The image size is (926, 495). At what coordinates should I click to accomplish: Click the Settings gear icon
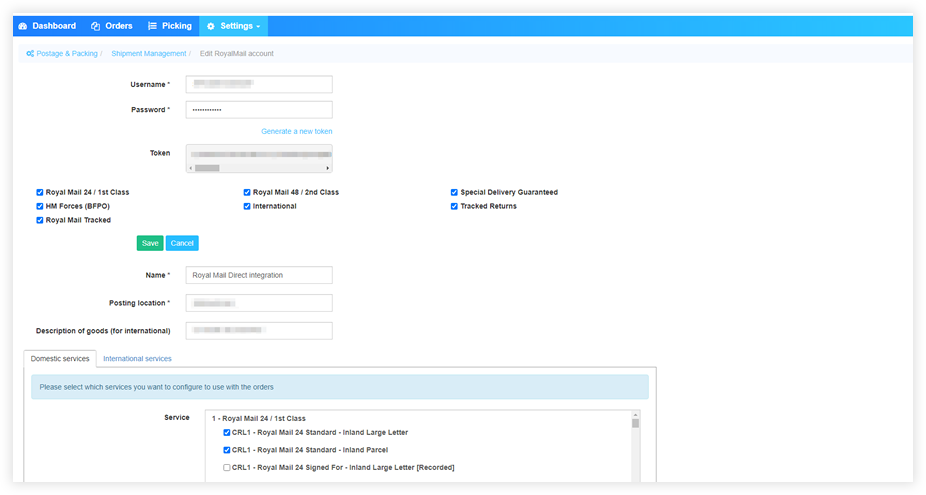tap(211, 26)
